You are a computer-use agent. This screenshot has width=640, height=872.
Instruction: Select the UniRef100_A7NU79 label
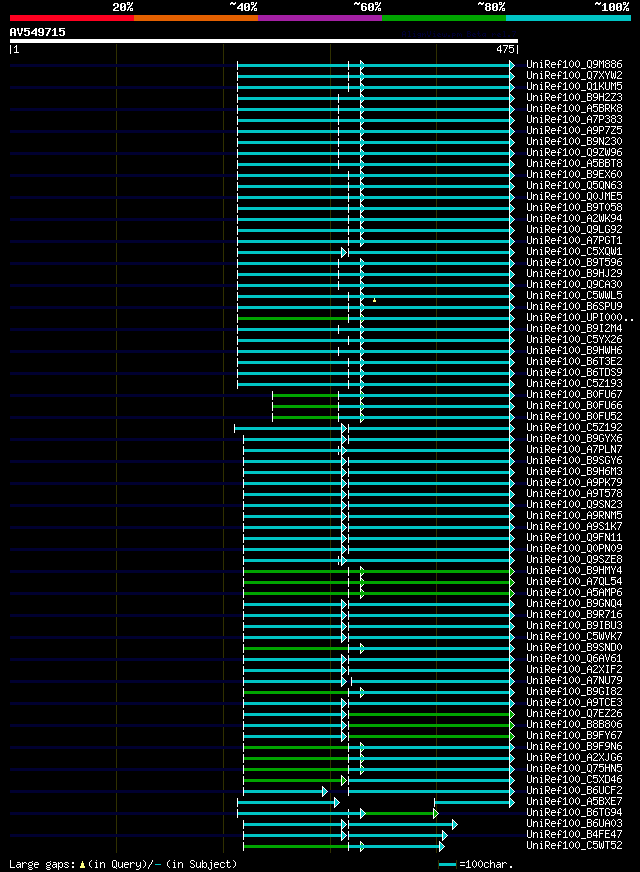[574, 681]
